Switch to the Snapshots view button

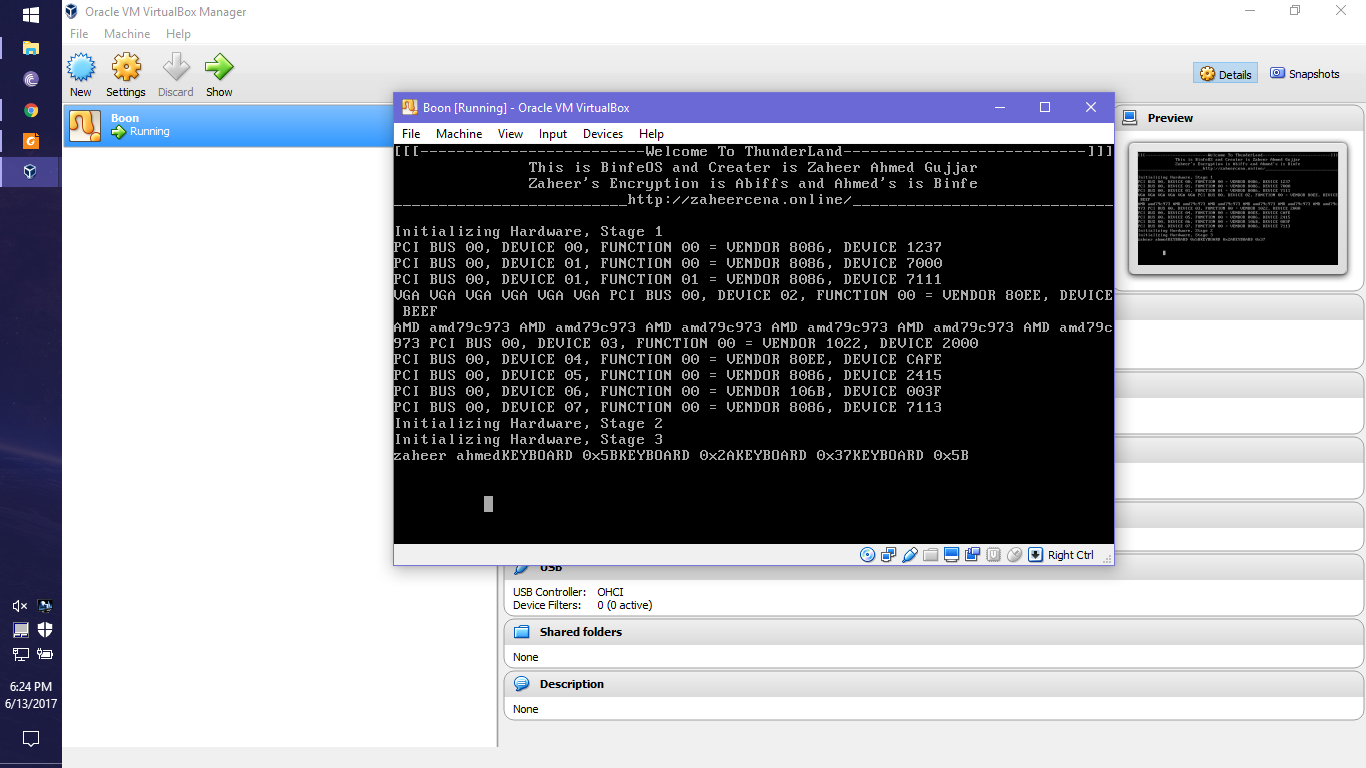[x=1305, y=74]
